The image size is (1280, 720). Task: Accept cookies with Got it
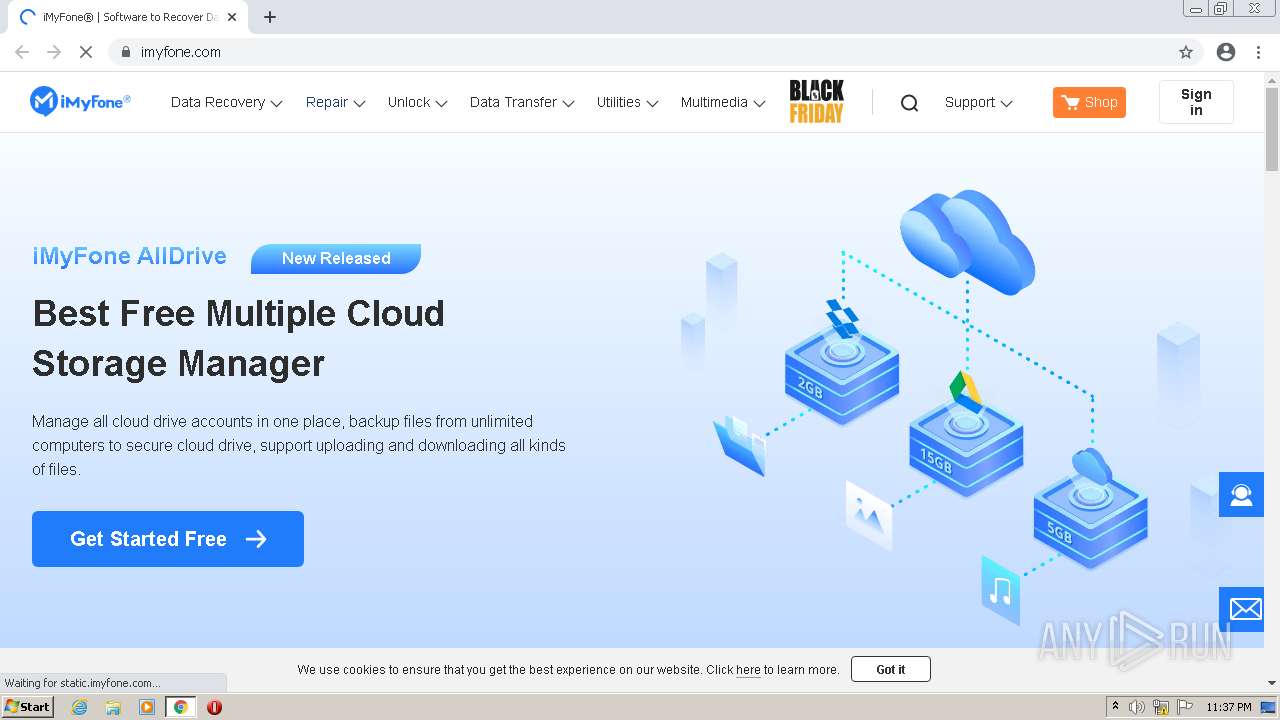pos(891,669)
